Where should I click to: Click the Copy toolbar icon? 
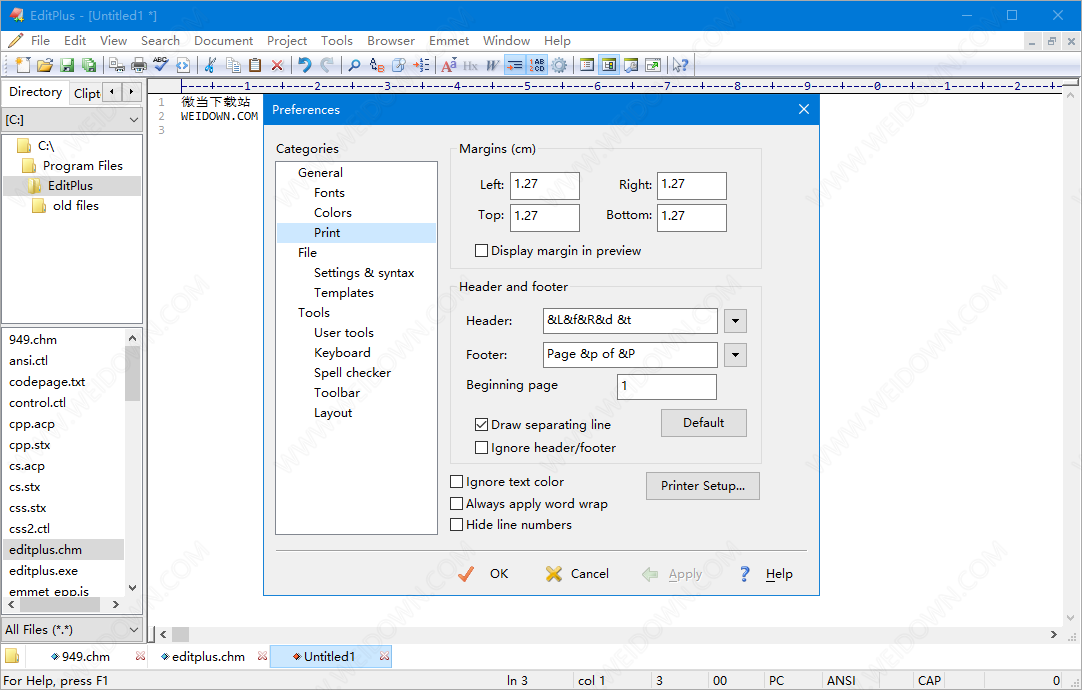233,65
